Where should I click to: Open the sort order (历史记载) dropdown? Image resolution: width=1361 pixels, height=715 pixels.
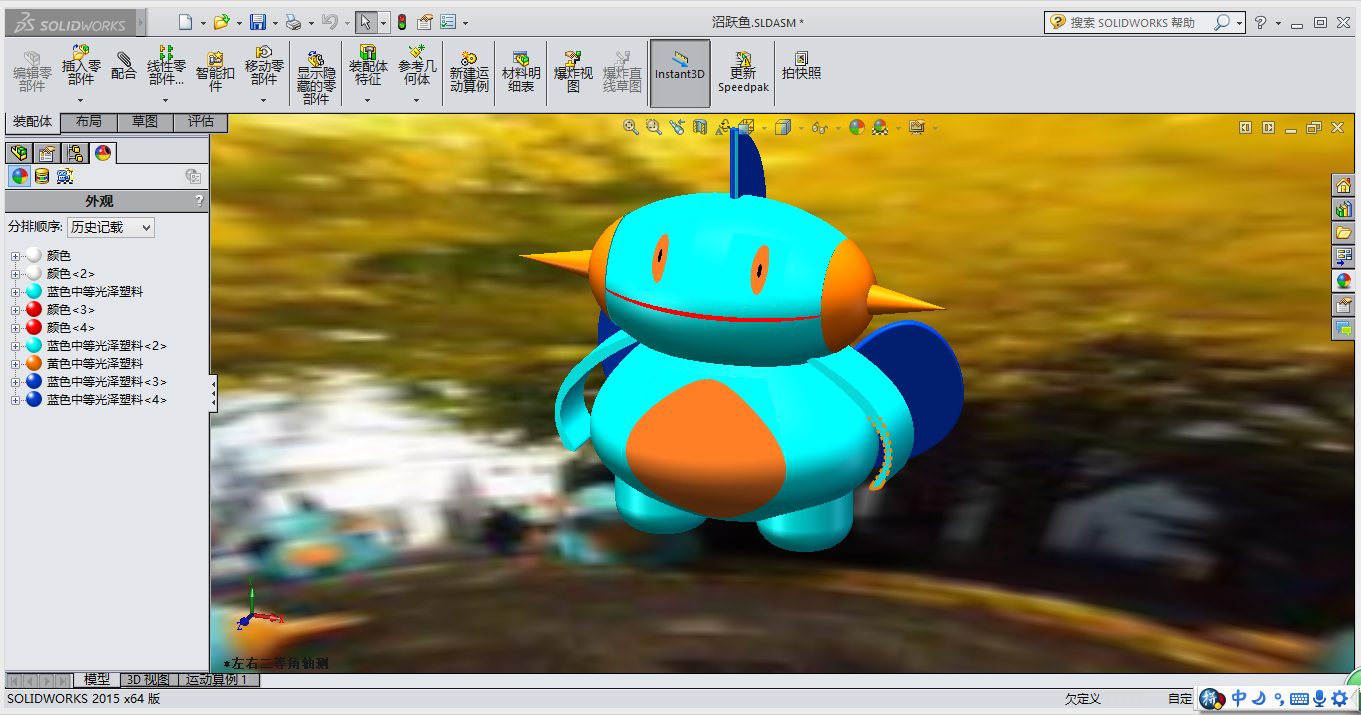[x=111, y=227]
